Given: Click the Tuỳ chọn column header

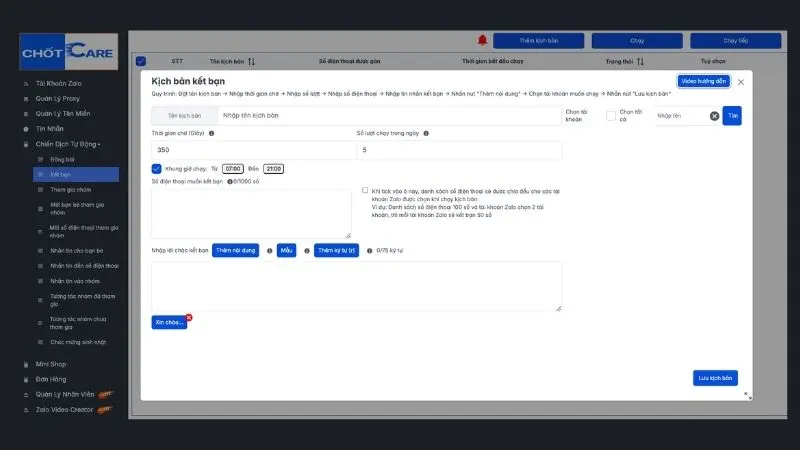Looking at the screenshot, I should [713, 61].
